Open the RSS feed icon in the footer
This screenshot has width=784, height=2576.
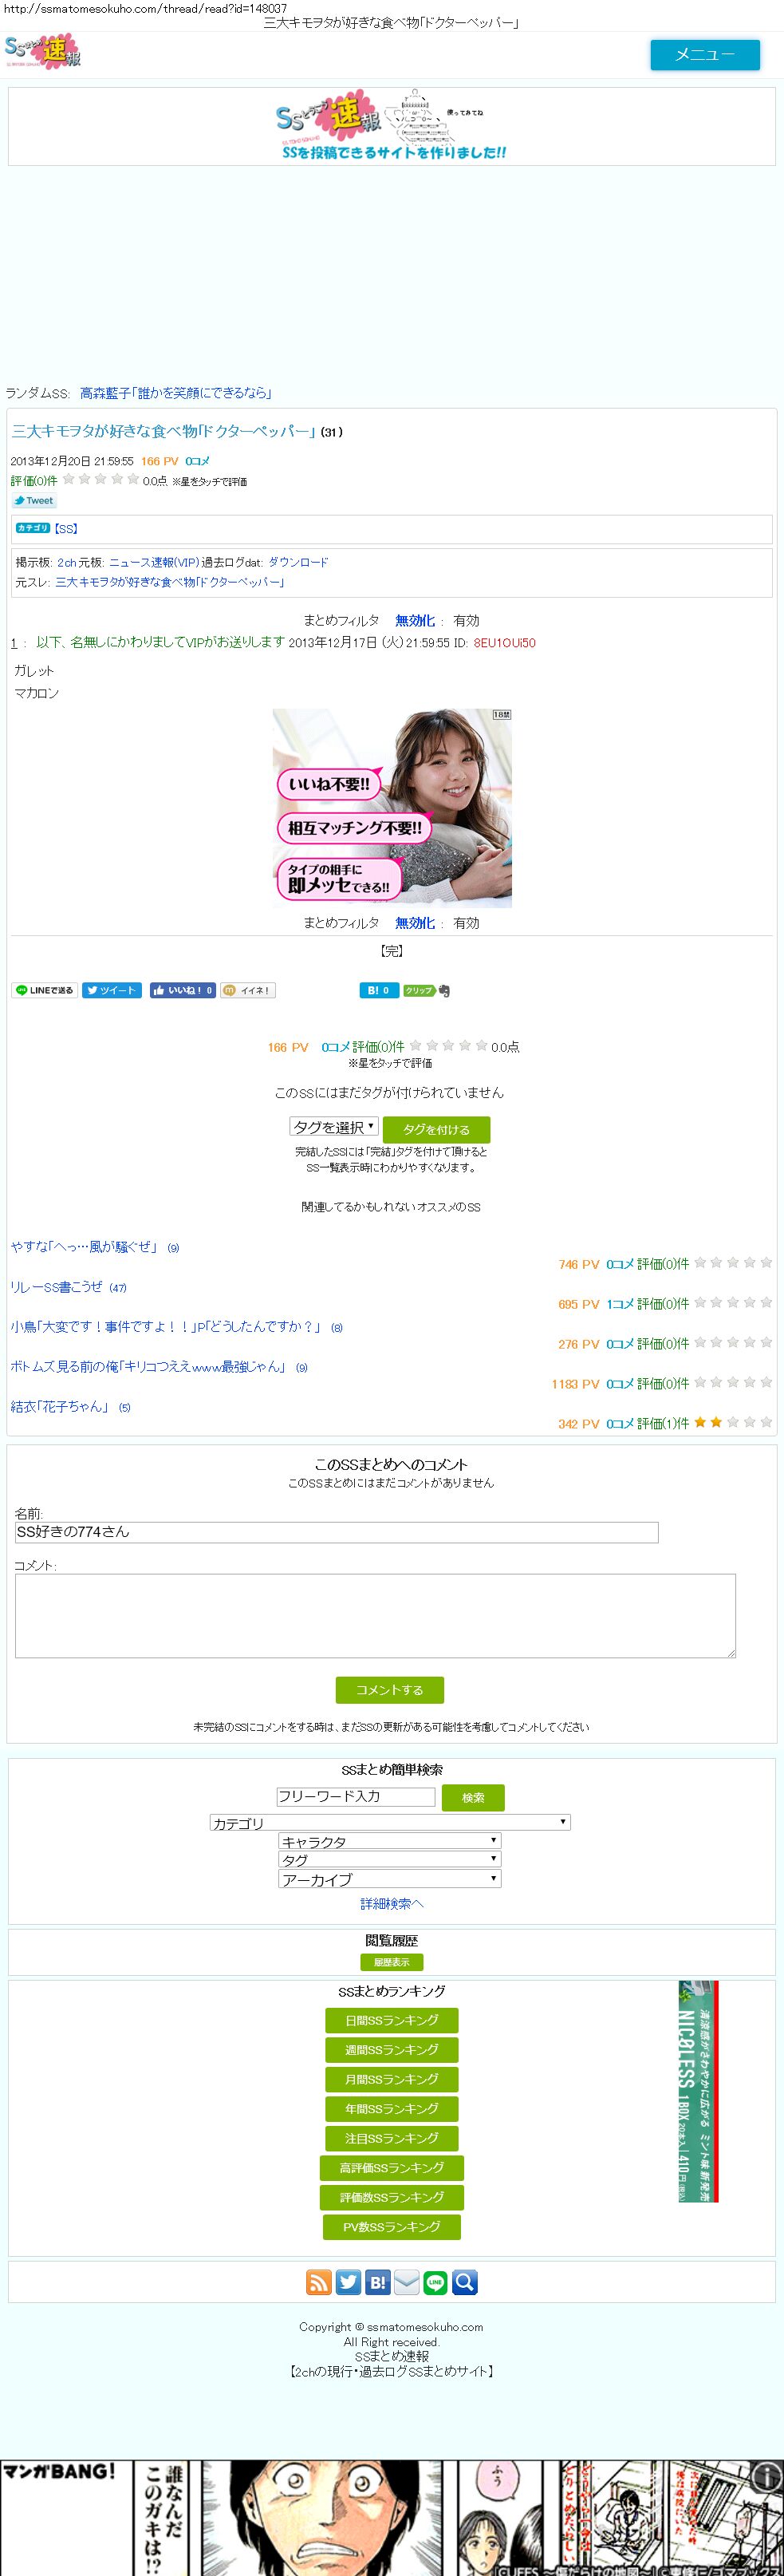pyautogui.click(x=318, y=2282)
